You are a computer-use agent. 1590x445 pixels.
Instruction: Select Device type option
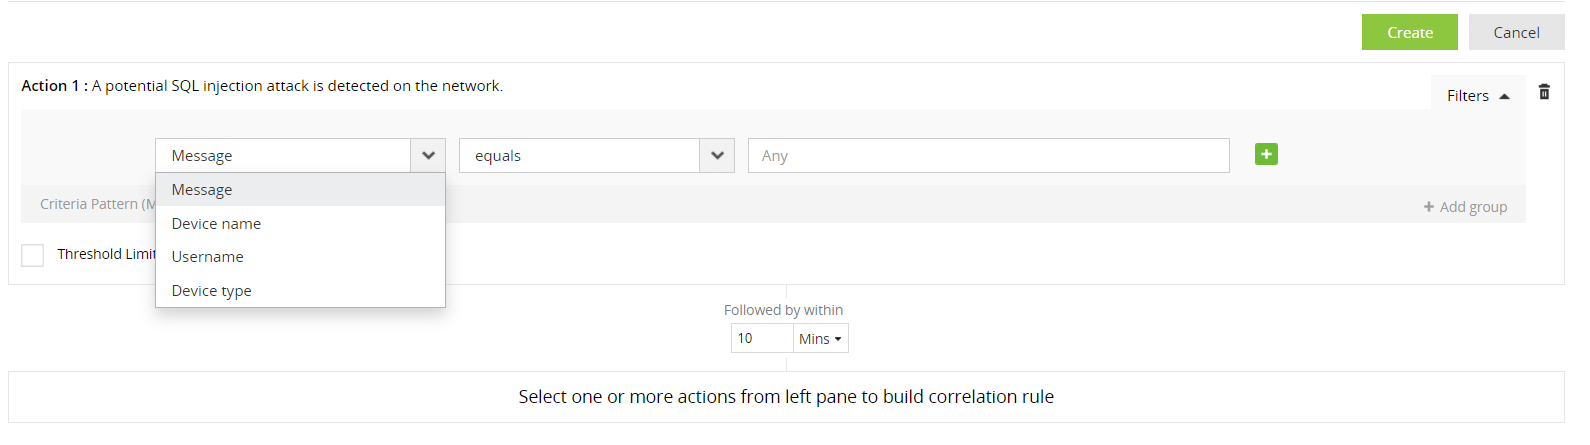pyautogui.click(x=211, y=291)
